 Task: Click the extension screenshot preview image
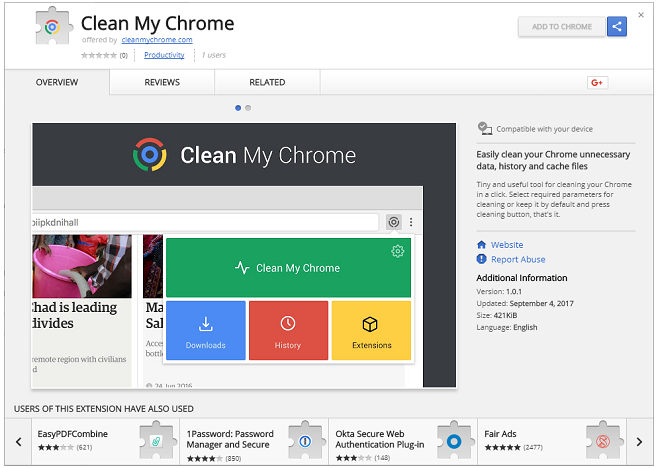[244, 255]
